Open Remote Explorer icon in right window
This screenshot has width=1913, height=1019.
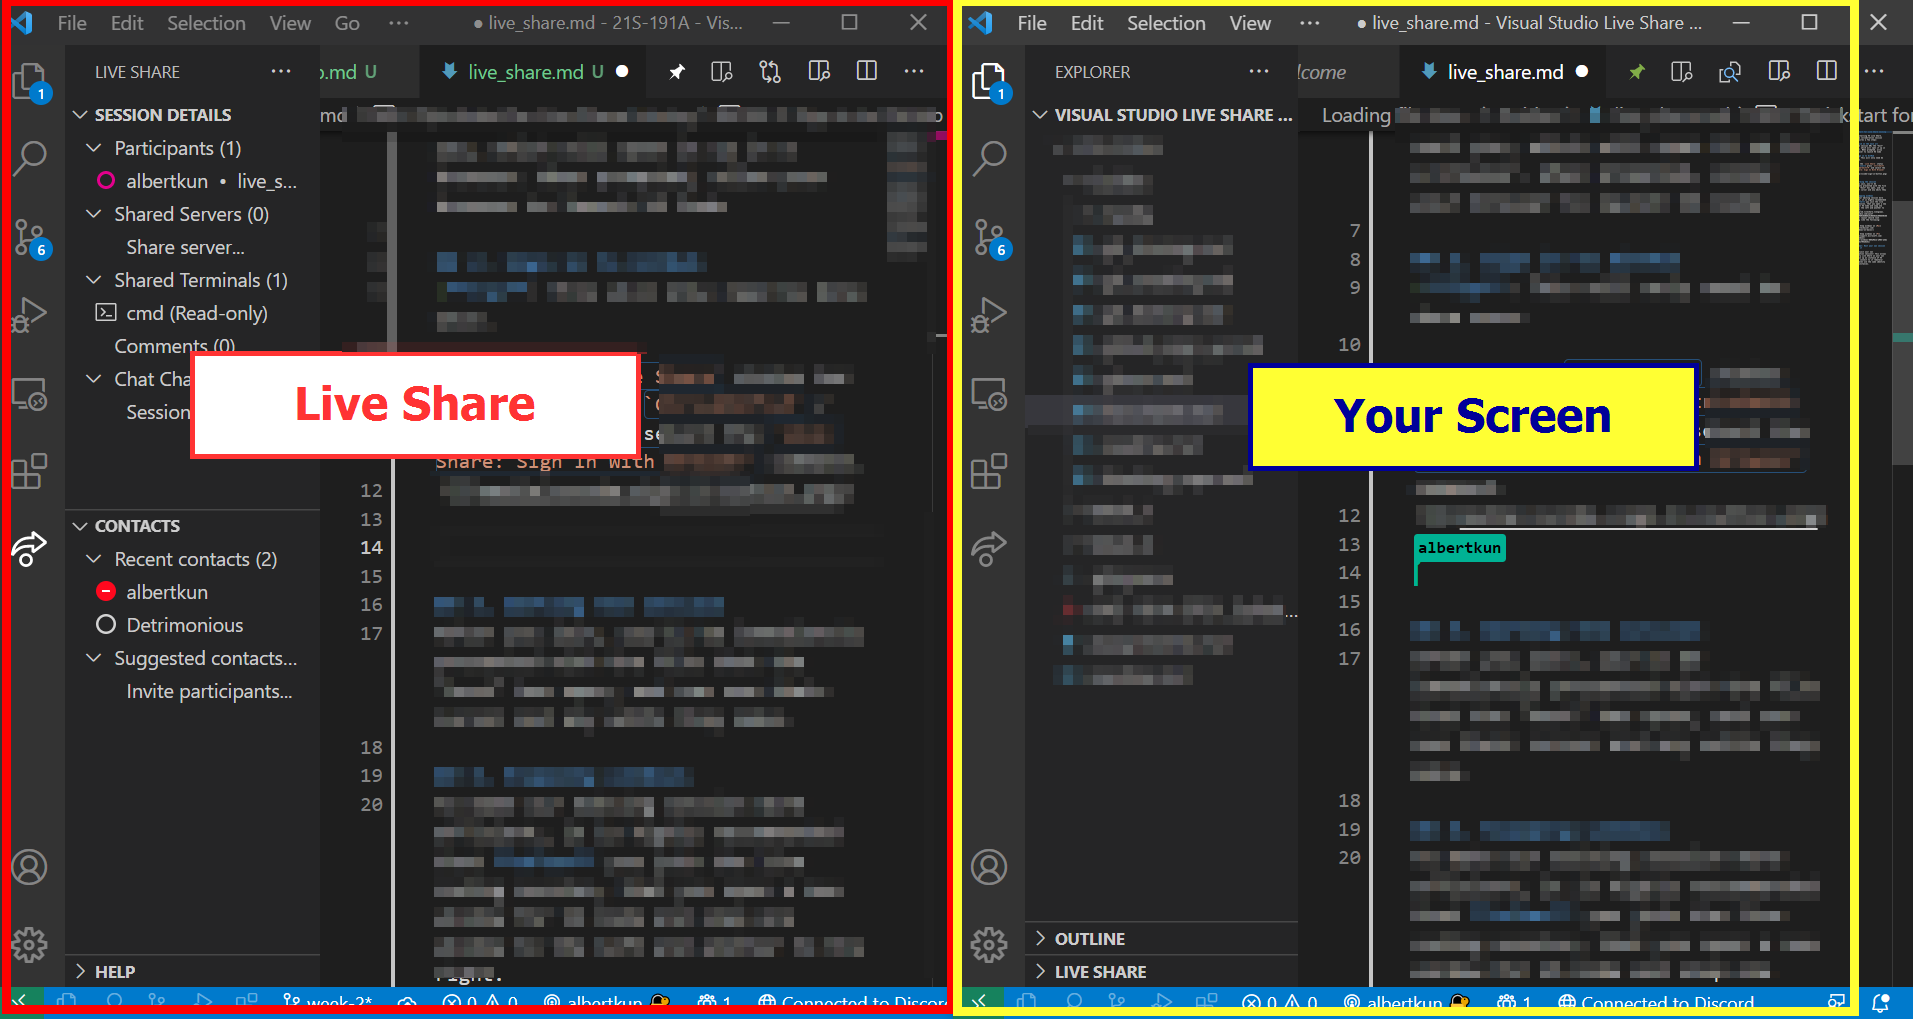point(990,394)
